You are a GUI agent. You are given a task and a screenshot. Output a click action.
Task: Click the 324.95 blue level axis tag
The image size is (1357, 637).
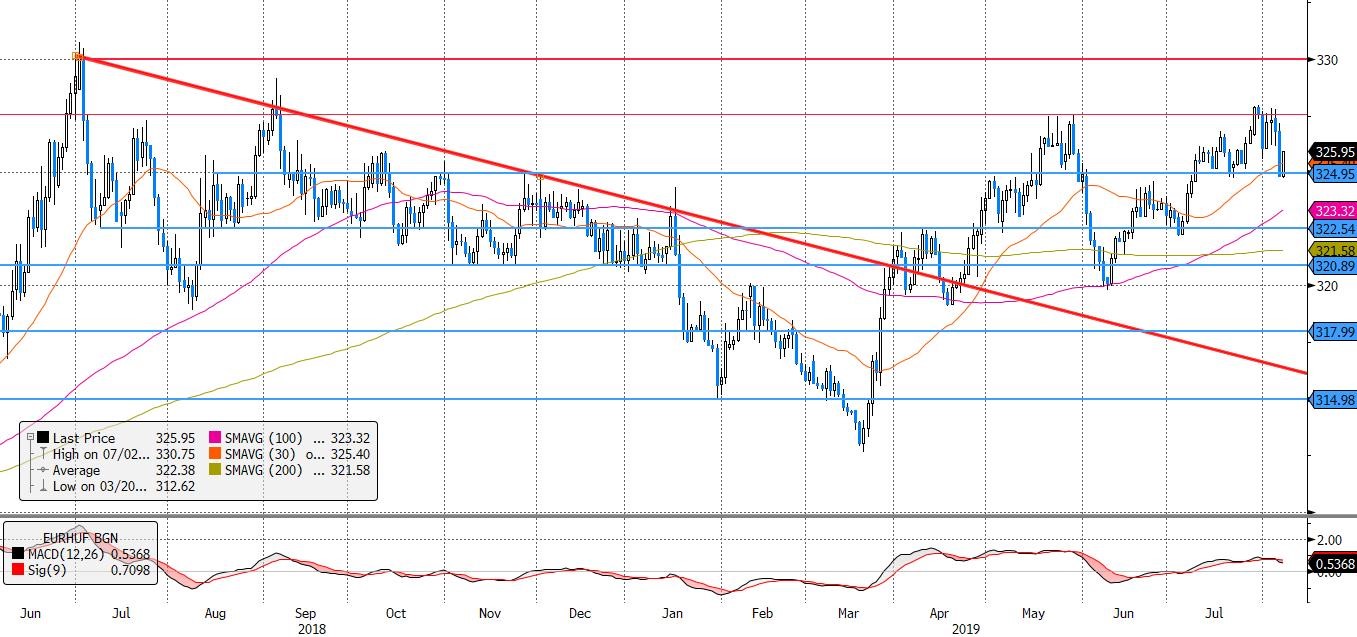click(x=1333, y=174)
